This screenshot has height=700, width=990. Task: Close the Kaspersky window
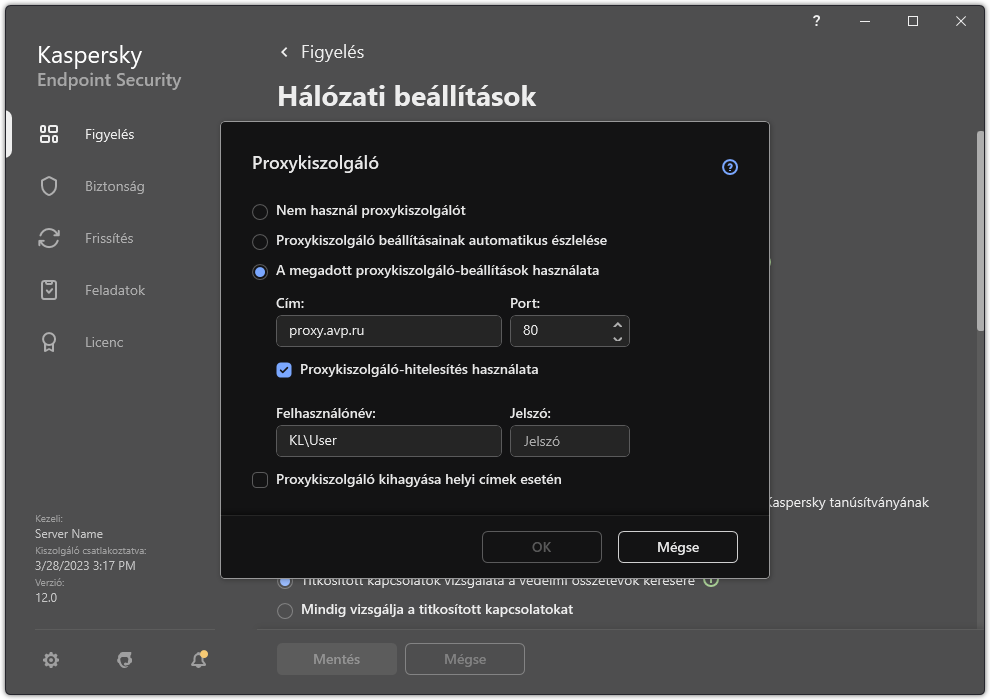pyautogui.click(x=961, y=21)
